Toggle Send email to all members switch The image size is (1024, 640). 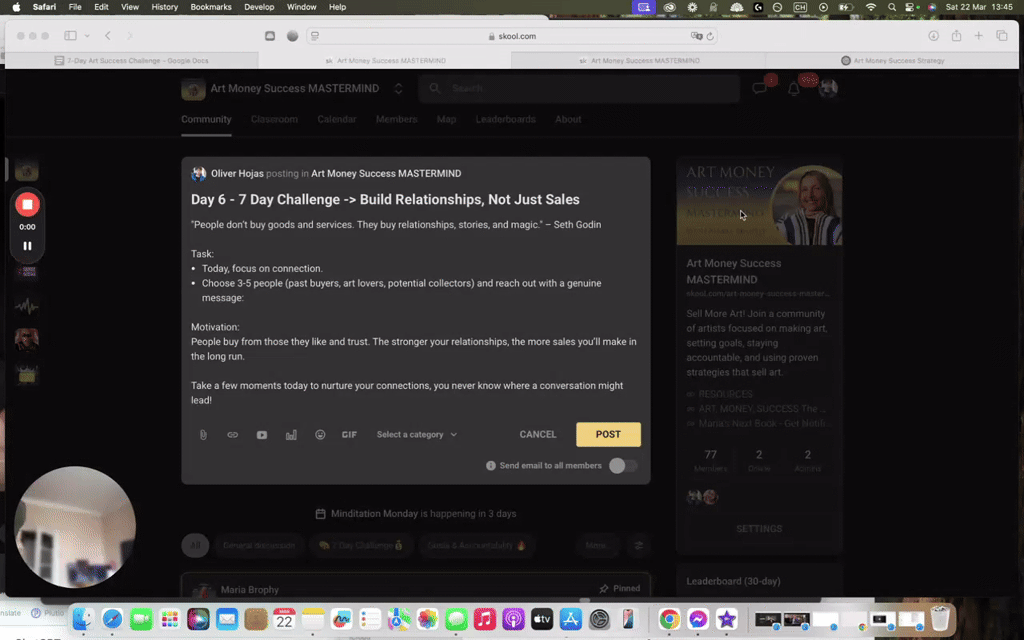(622, 466)
